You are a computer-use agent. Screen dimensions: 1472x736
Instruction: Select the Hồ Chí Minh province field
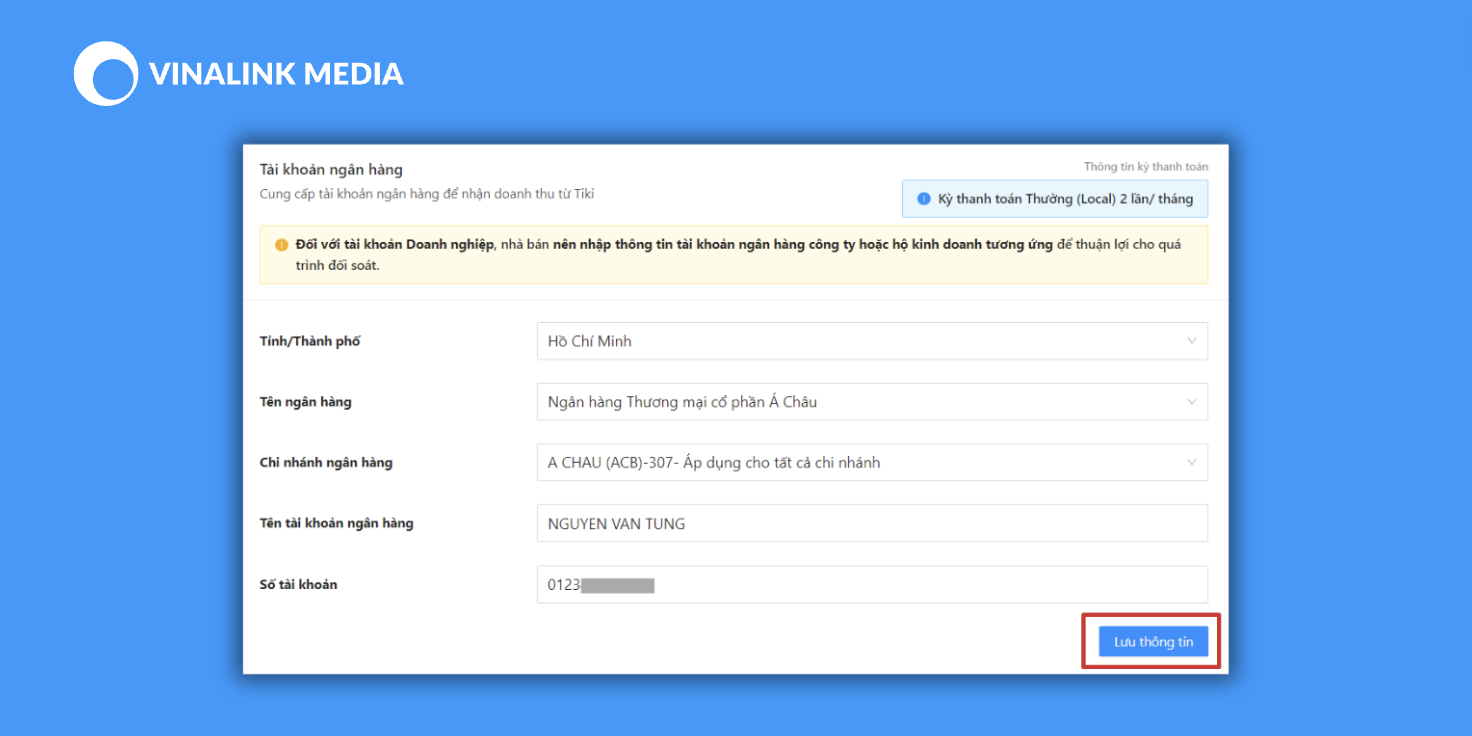pyautogui.click(x=872, y=341)
